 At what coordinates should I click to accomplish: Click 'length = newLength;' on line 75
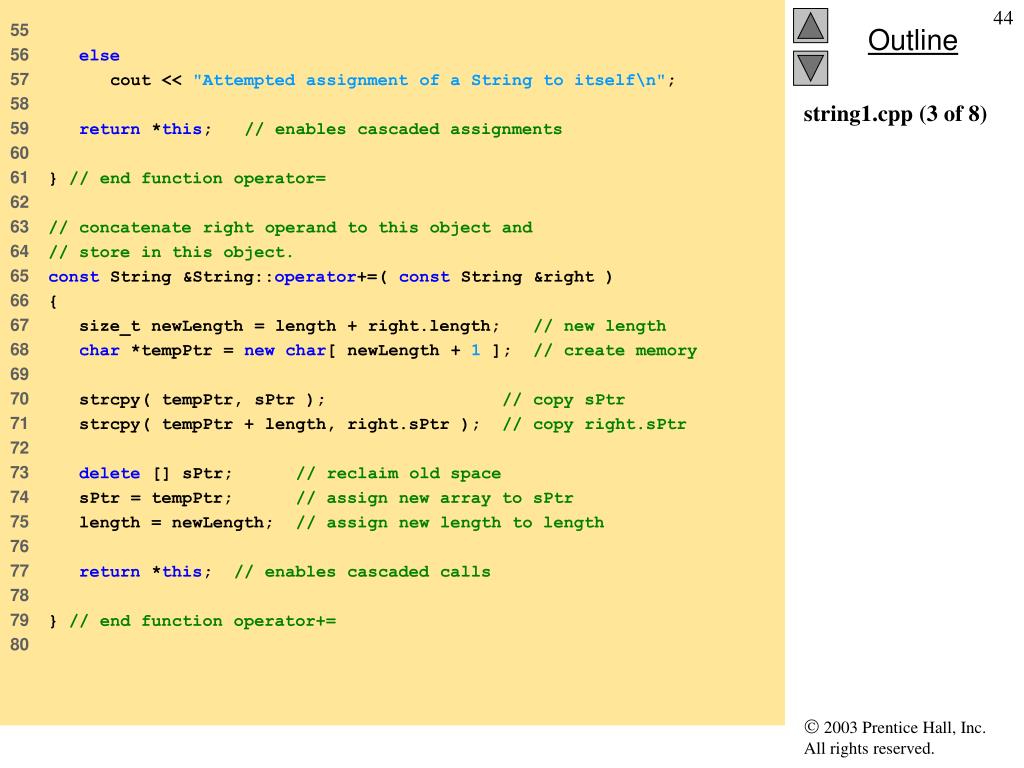176,522
